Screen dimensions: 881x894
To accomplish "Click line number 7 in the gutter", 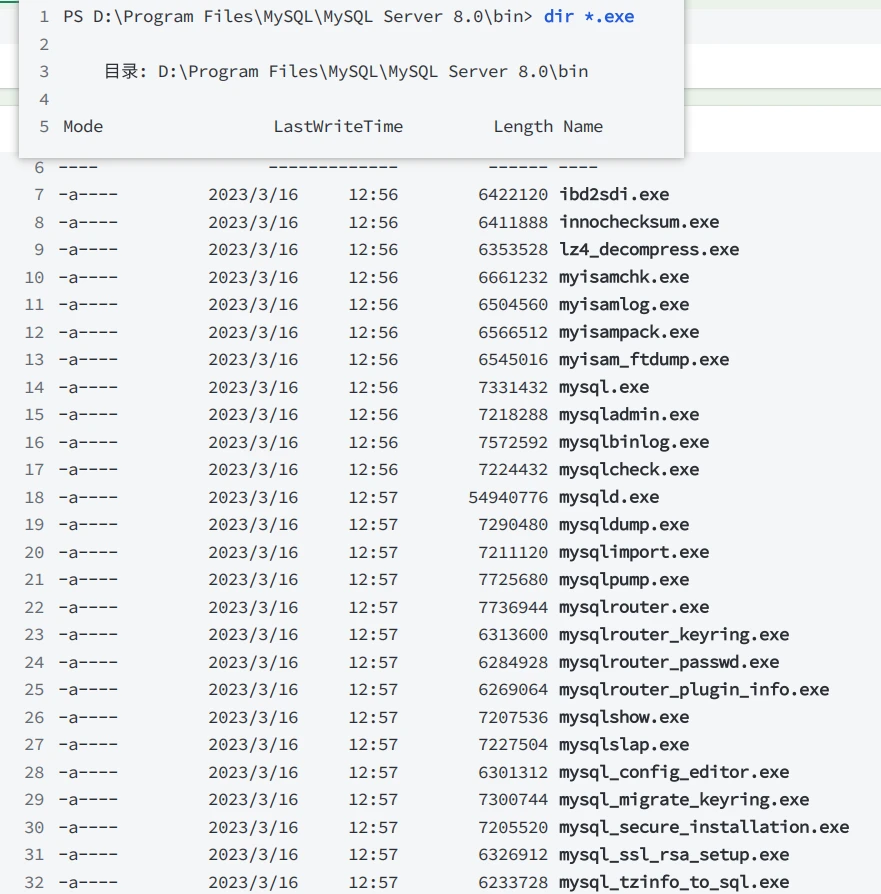I will [39, 194].
